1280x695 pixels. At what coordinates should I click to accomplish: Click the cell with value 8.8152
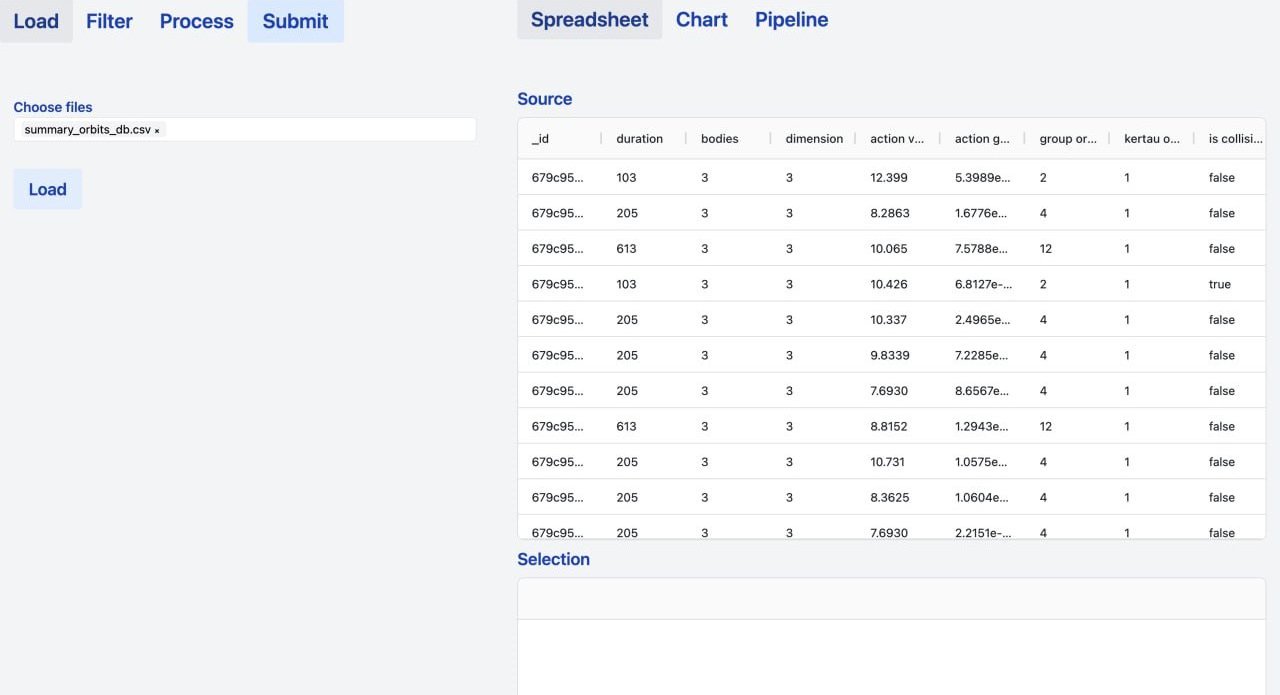pos(889,426)
